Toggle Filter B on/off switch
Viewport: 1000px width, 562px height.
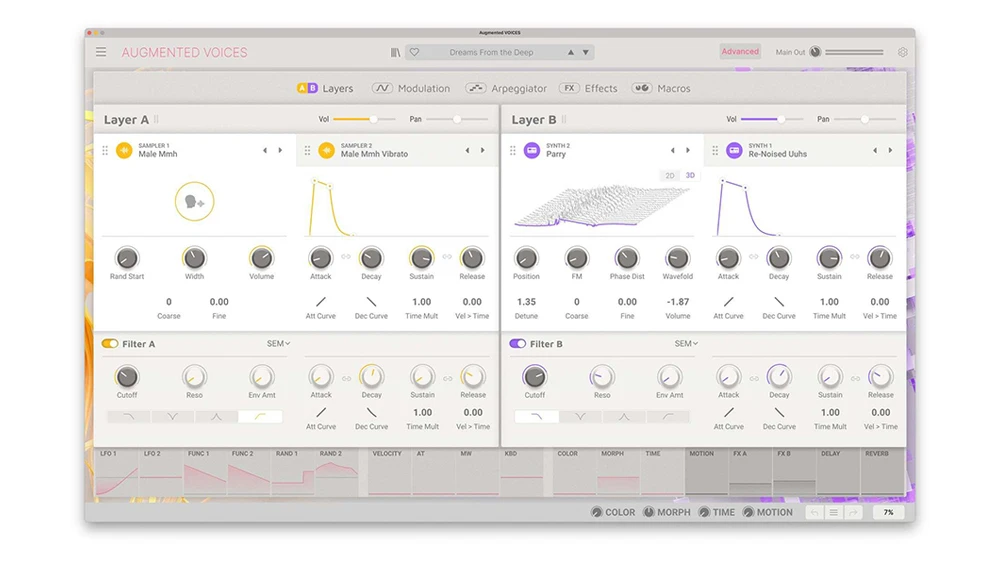coord(517,344)
